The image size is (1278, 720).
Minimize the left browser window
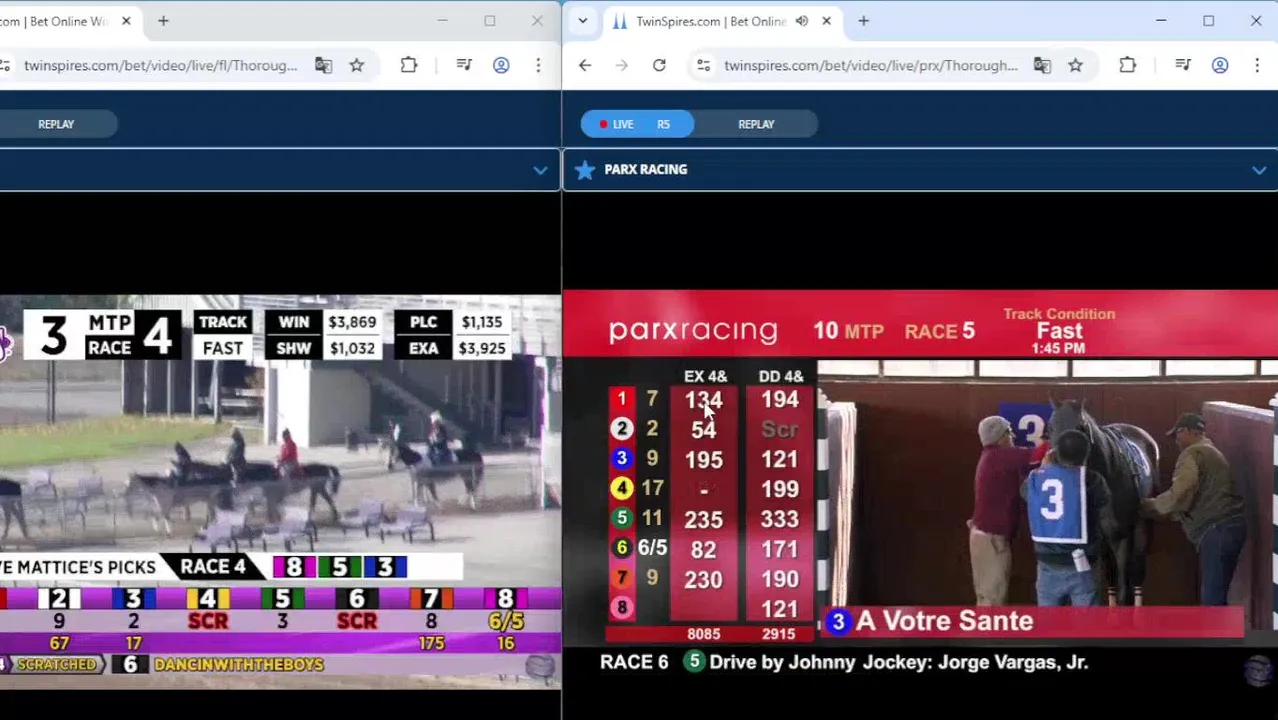tap(442, 21)
